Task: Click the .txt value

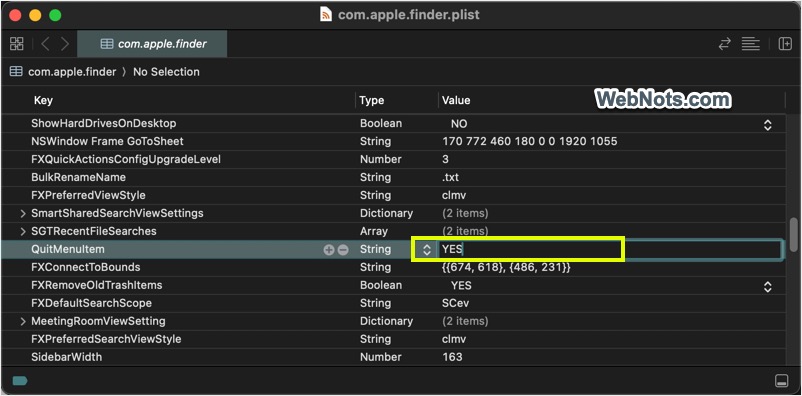Action: 451,178
